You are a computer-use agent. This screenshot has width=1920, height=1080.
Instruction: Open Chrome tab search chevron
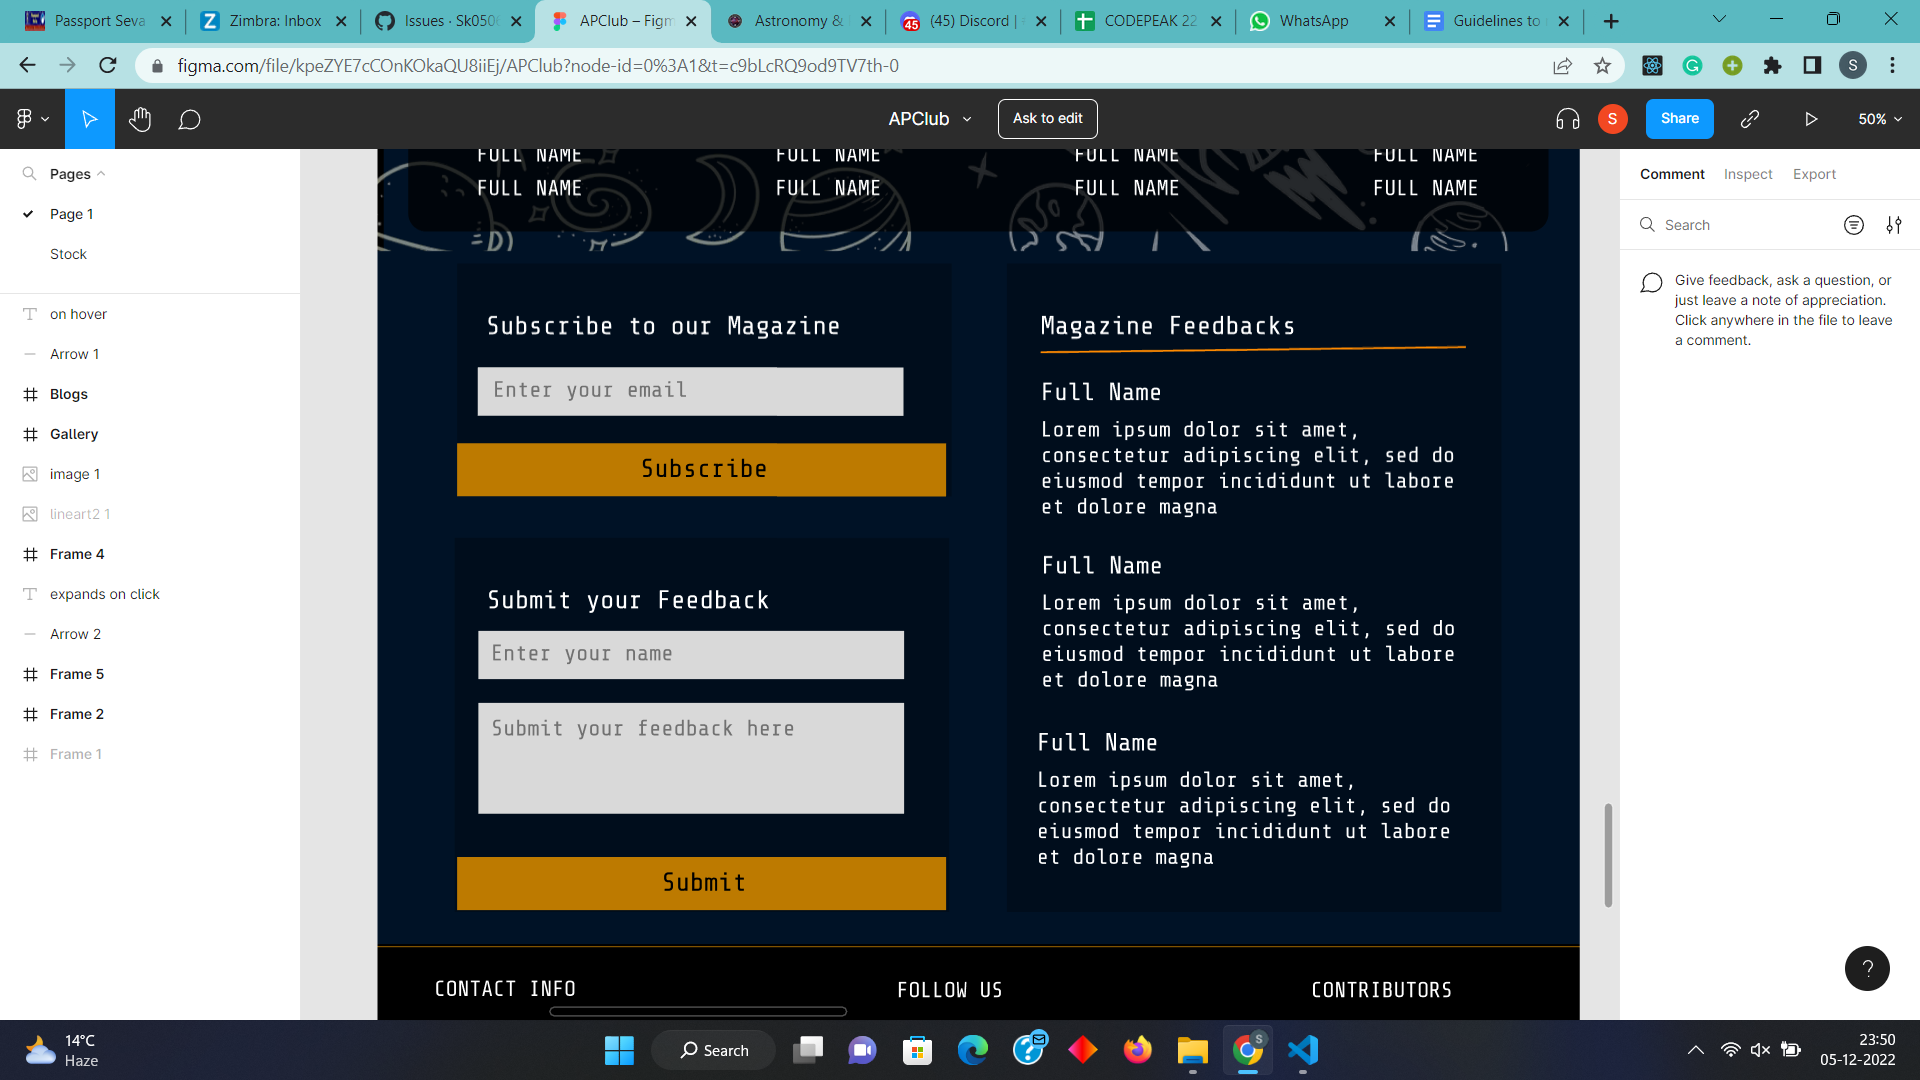[1719, 19]
